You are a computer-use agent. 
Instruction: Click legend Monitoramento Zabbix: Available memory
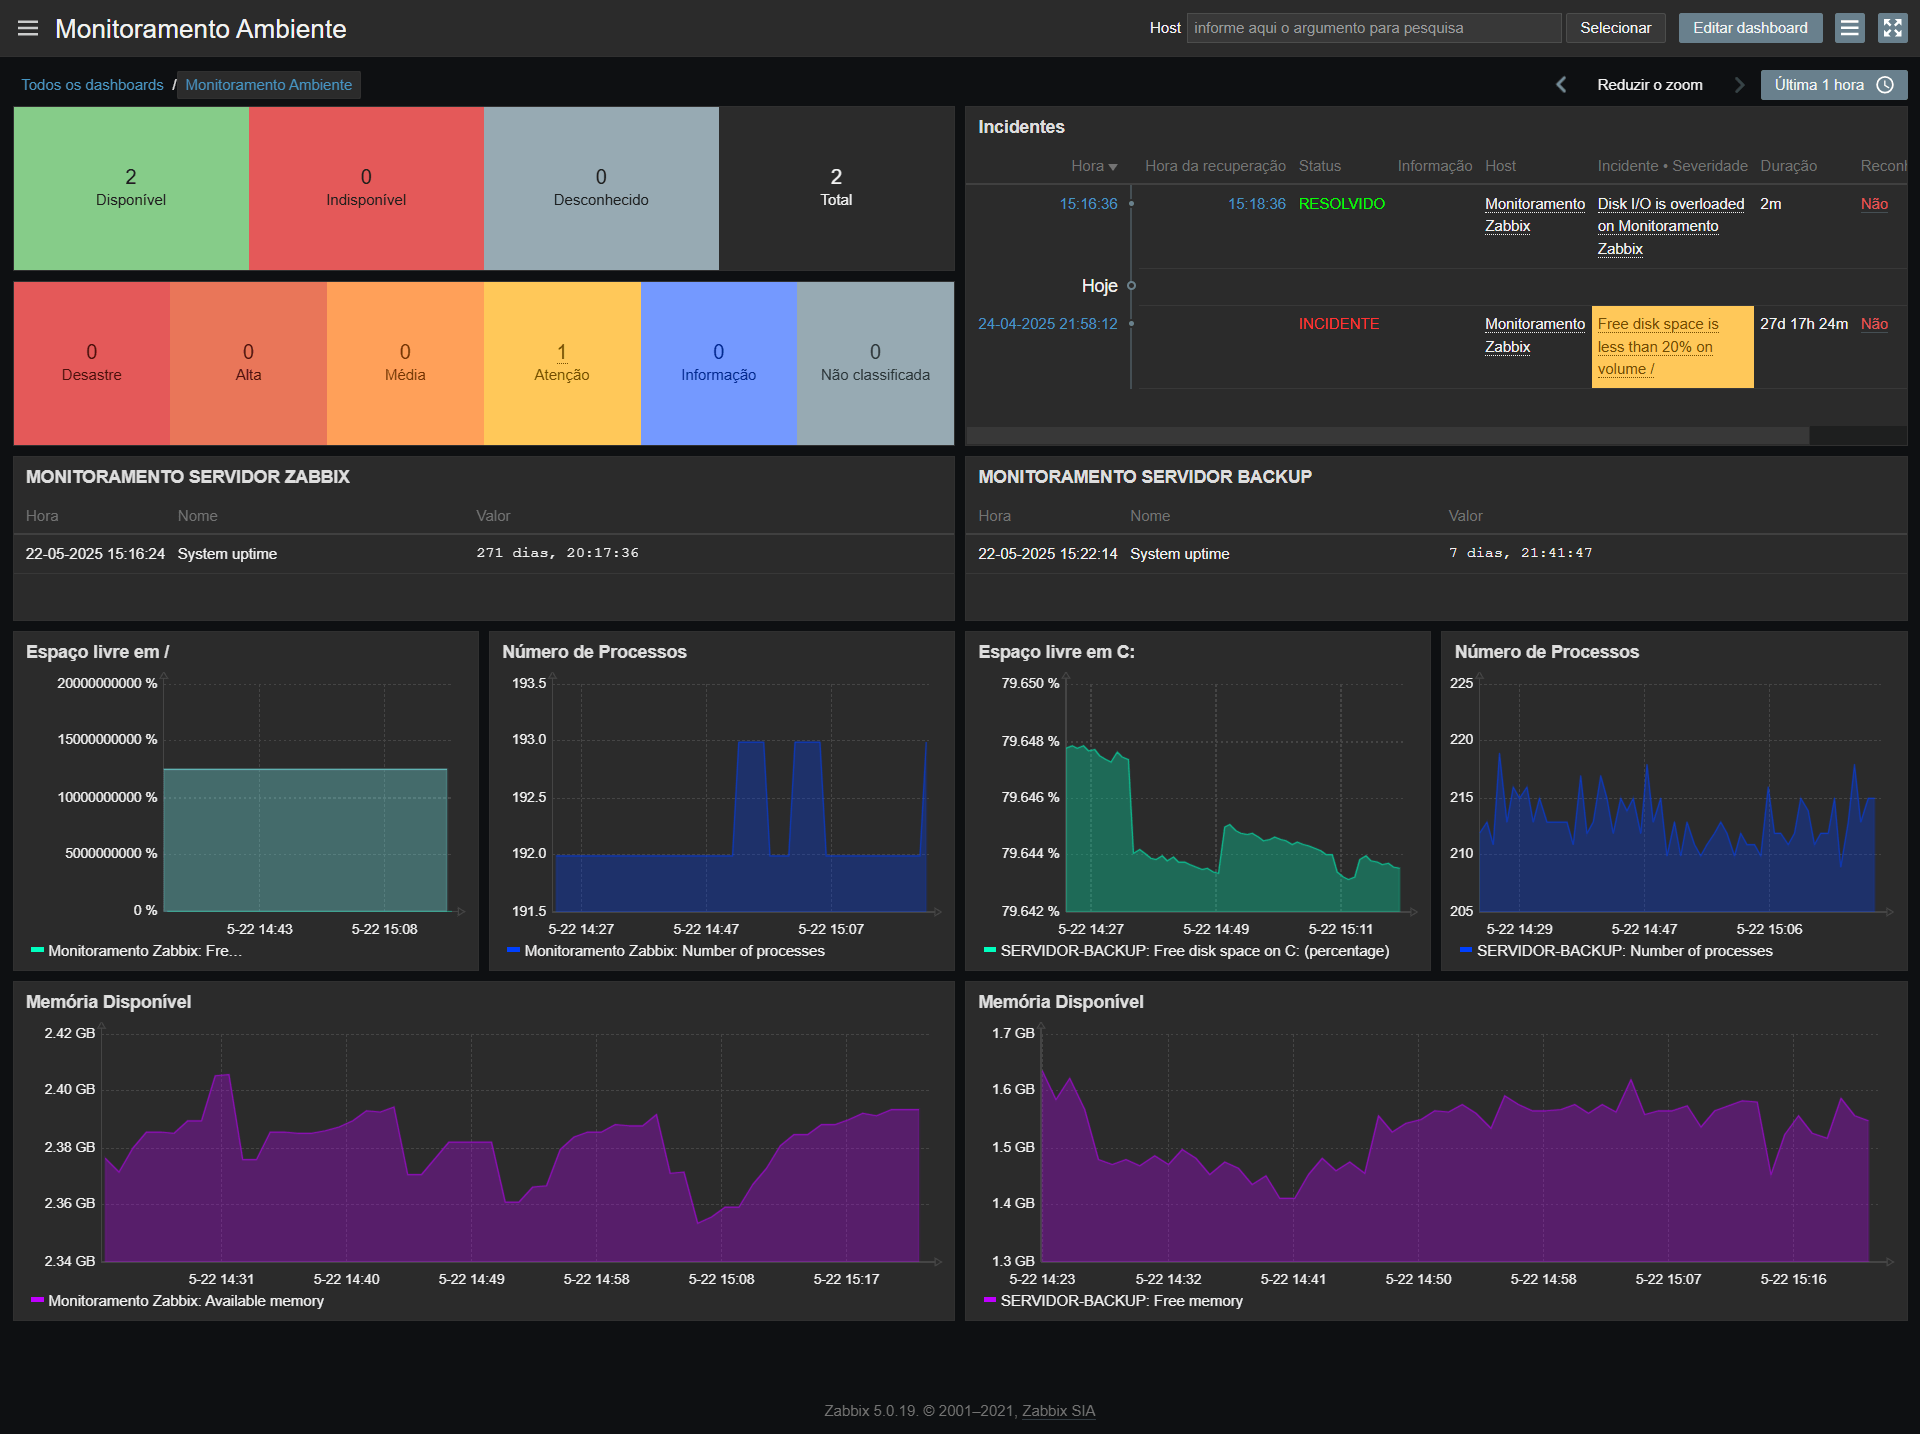tap(186, 1301)
